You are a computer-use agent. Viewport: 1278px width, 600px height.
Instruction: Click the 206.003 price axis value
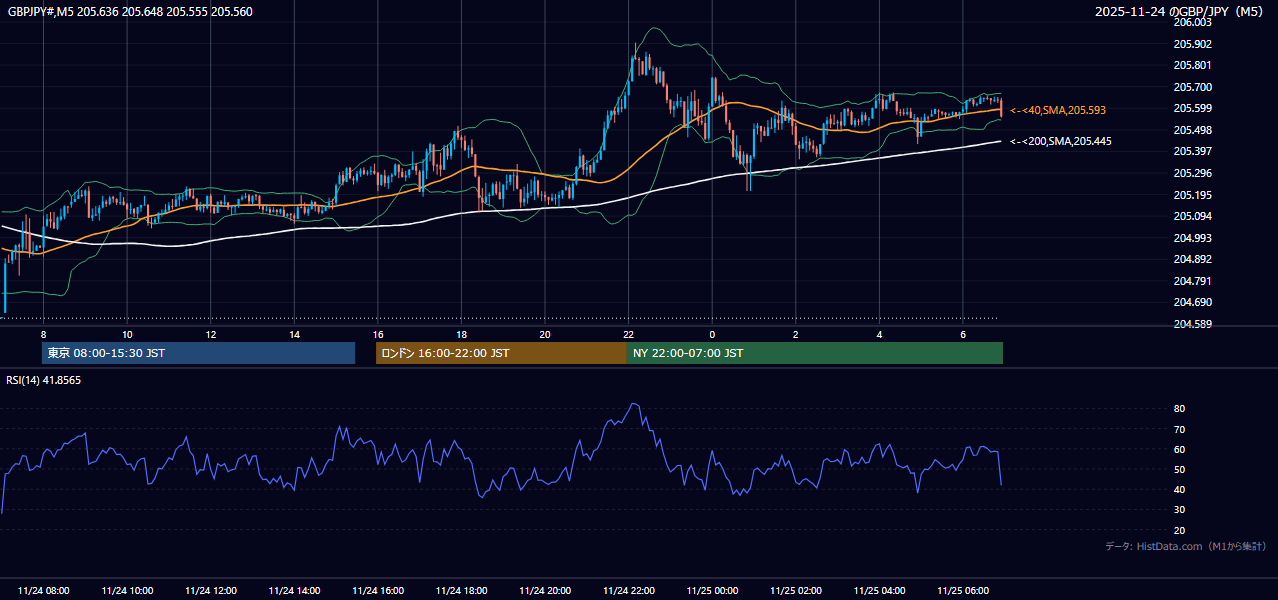click(1192, 22)
